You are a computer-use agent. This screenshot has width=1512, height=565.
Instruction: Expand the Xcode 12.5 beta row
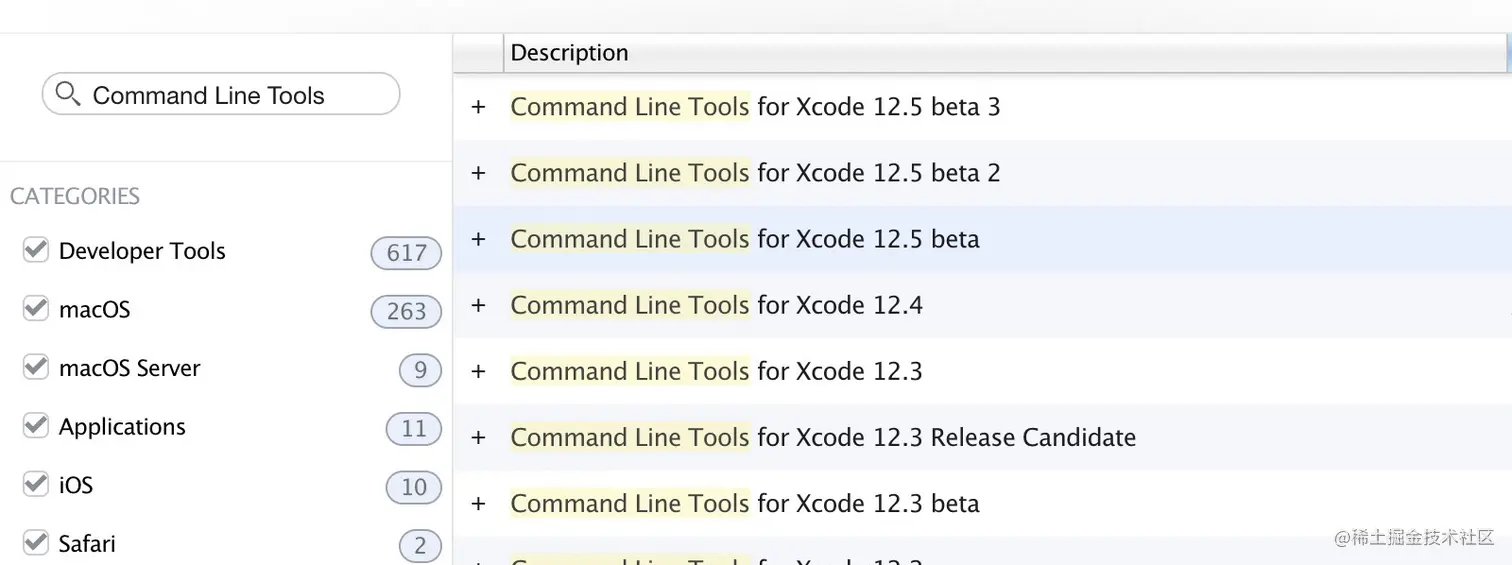[478, 239]
